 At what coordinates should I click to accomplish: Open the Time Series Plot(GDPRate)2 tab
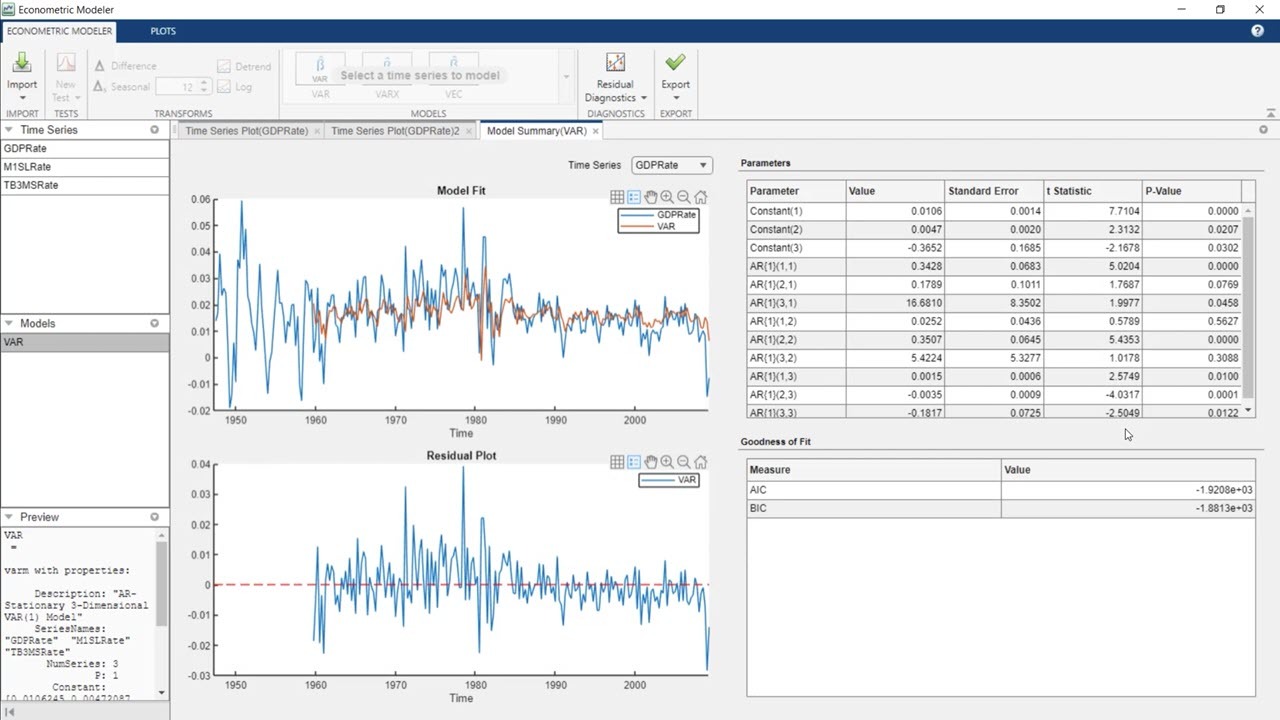[x=395, y=131]
